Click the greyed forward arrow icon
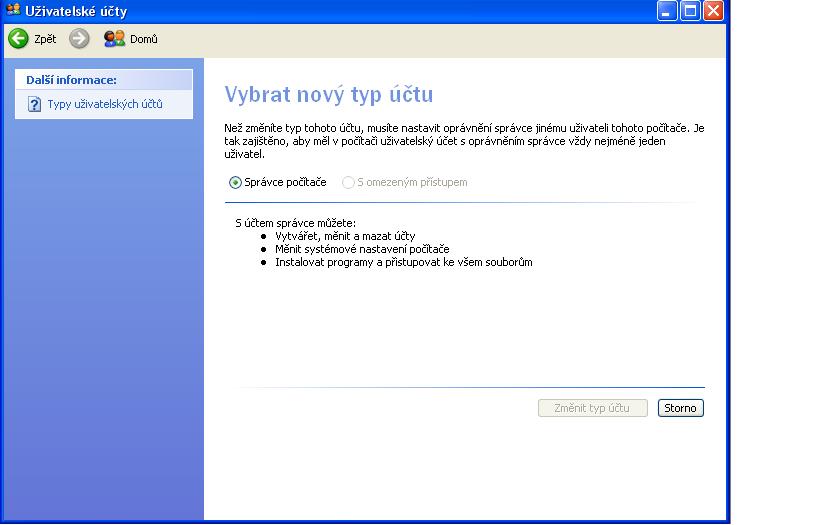This screenshot has height=525, width=840. click(79, 39)
